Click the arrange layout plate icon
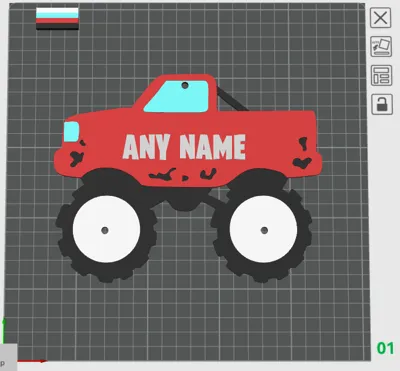 point(381,76)
